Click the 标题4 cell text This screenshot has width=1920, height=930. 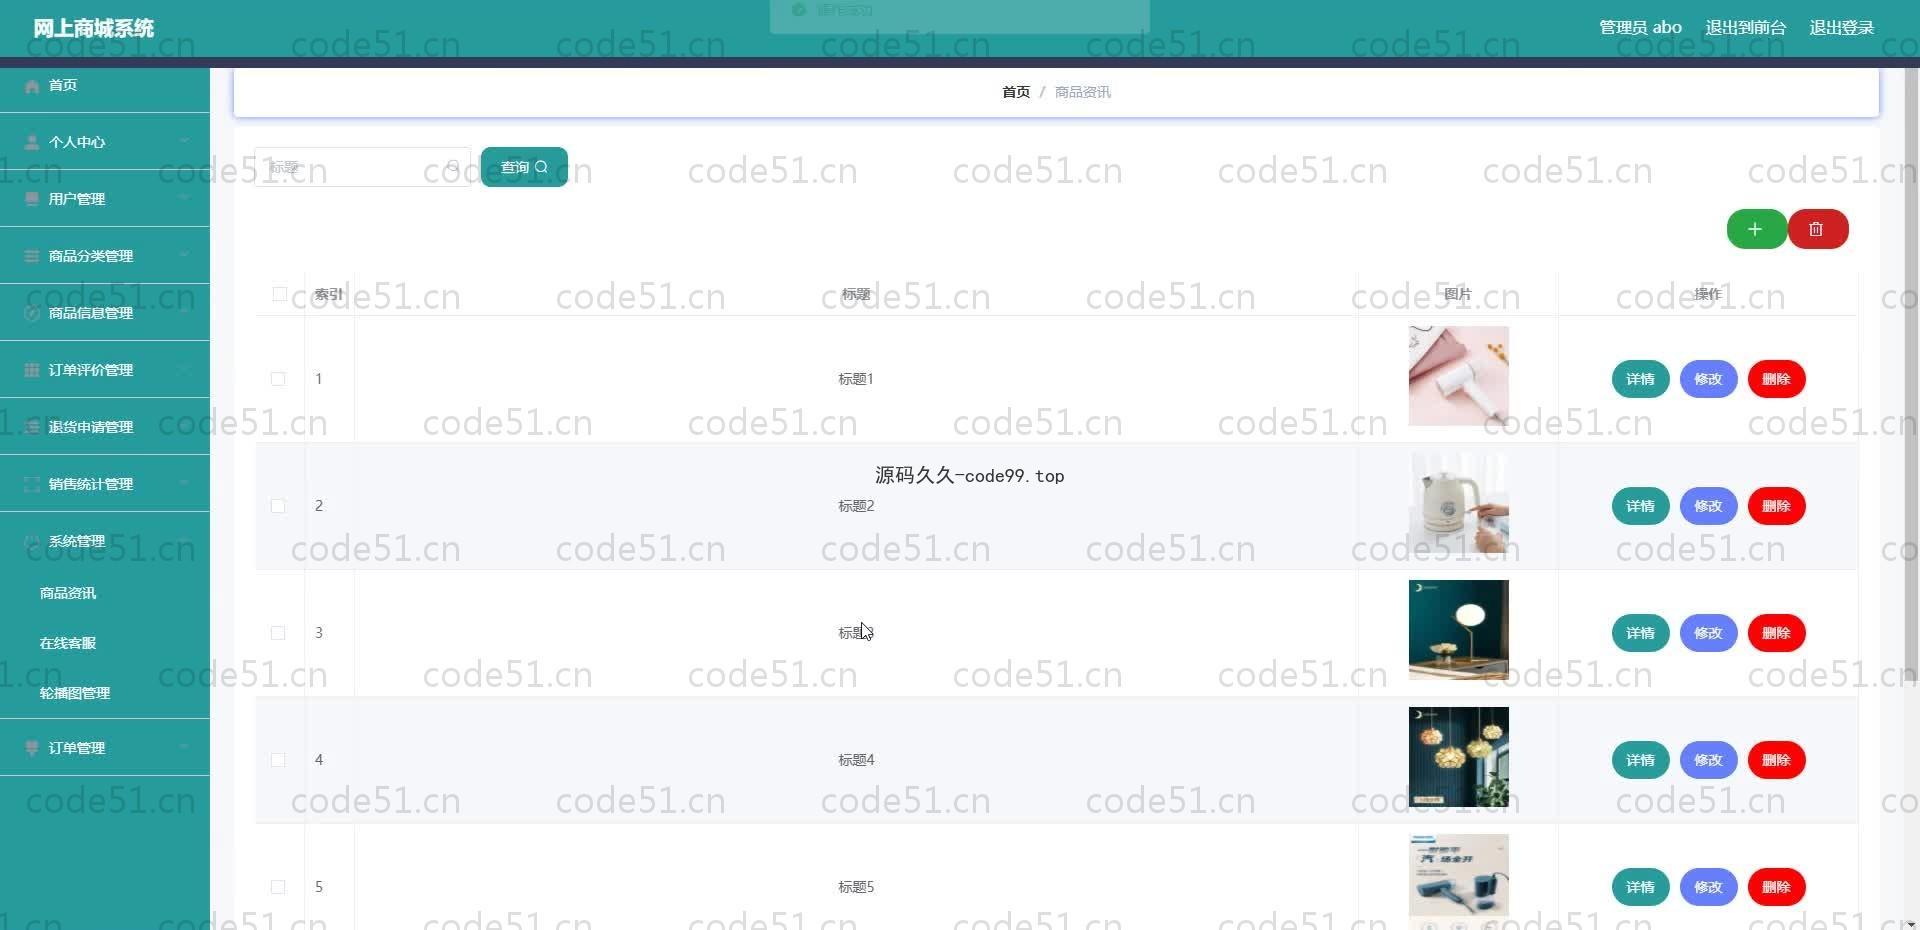click(x=856, y=760)
